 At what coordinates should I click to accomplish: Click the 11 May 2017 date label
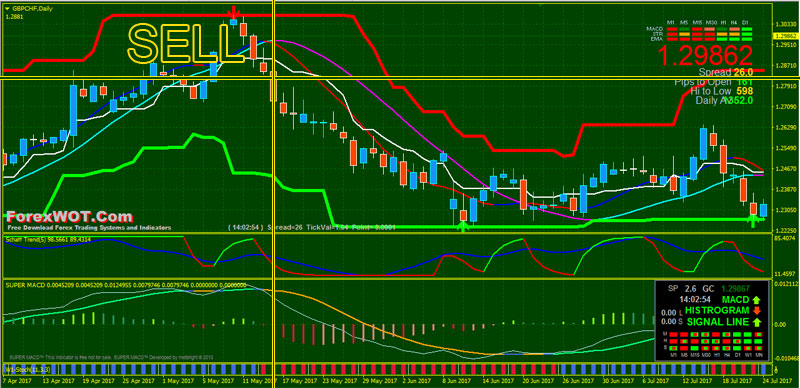coord(258,381)
